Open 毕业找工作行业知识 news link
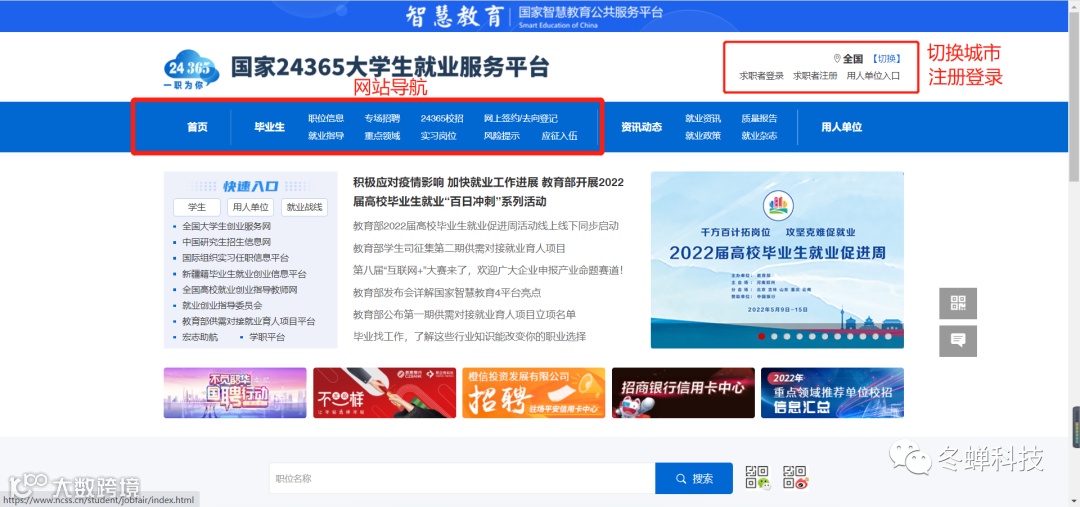1080x507 pixels. pos(469,336)
